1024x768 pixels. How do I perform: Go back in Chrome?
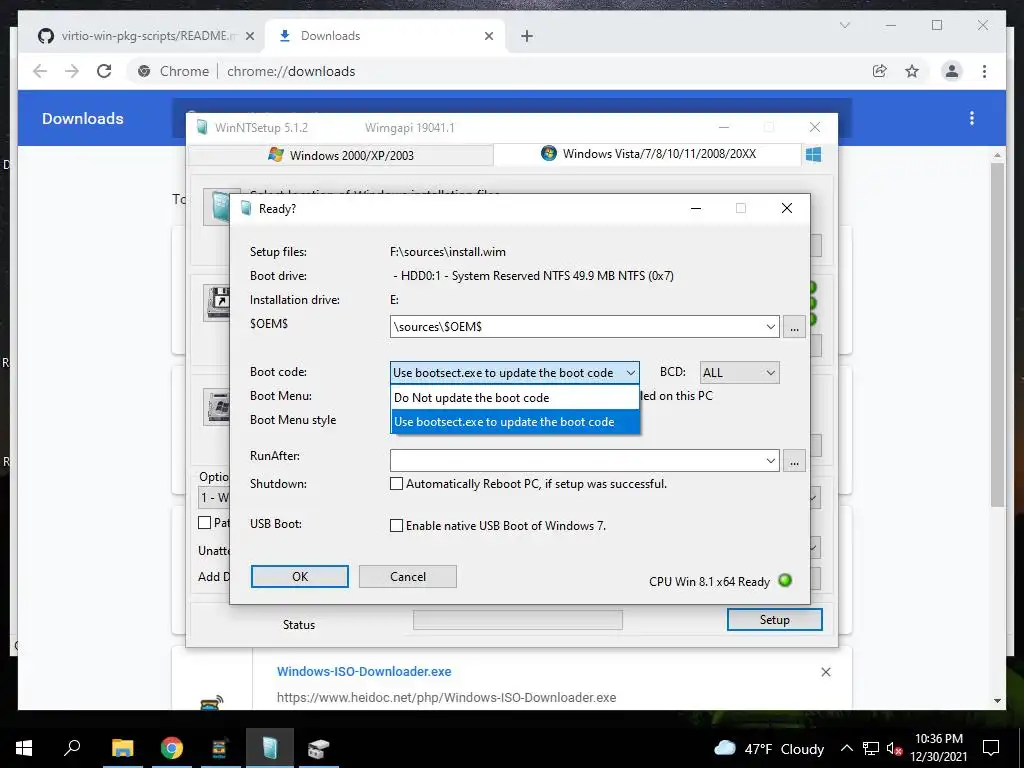click(x=40, y=71)
